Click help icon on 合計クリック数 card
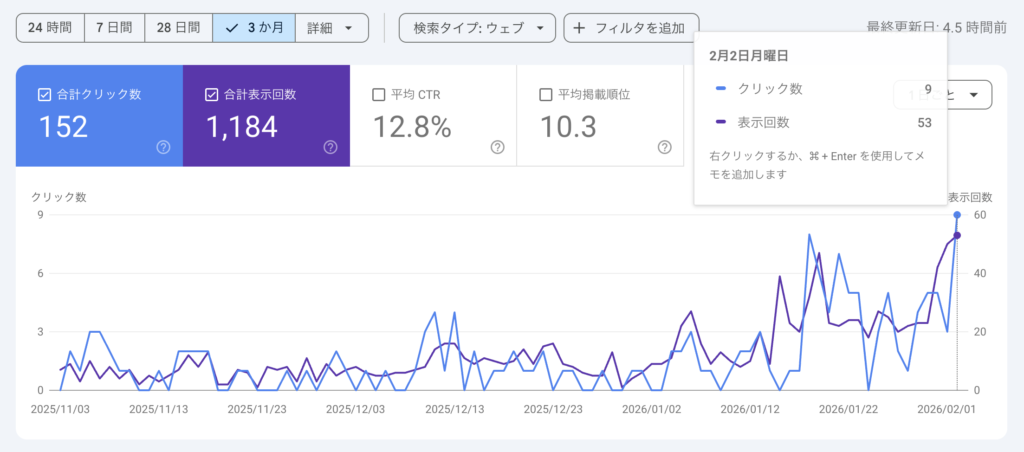 tap(163, 147)
